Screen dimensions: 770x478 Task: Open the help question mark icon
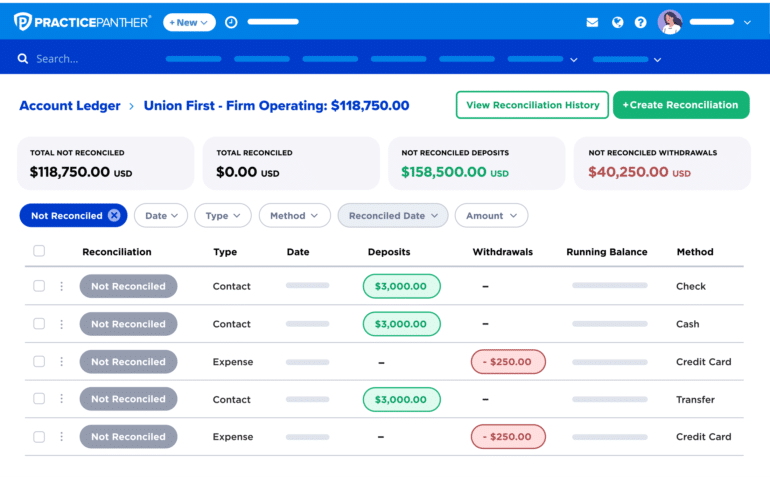point(641,22)
